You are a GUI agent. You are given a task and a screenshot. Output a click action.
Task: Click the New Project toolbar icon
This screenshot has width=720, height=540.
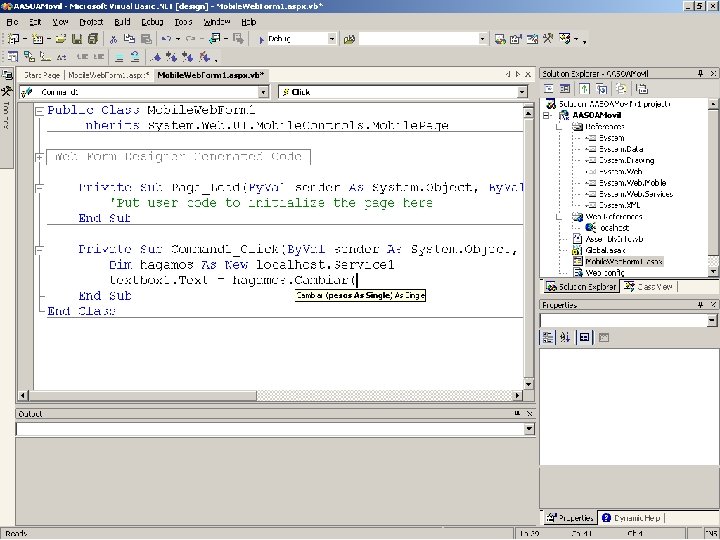13,39
